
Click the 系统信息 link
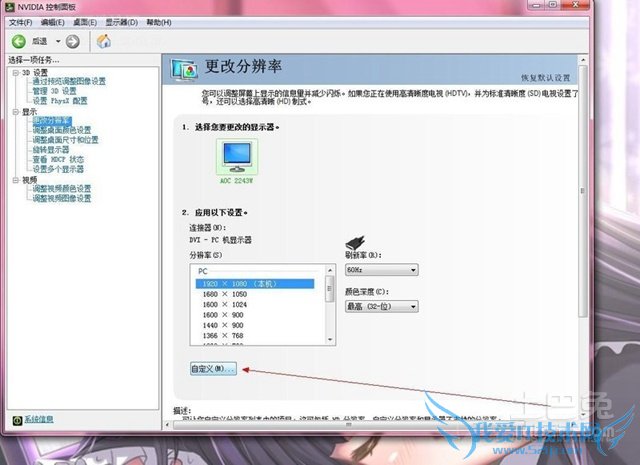39,419
